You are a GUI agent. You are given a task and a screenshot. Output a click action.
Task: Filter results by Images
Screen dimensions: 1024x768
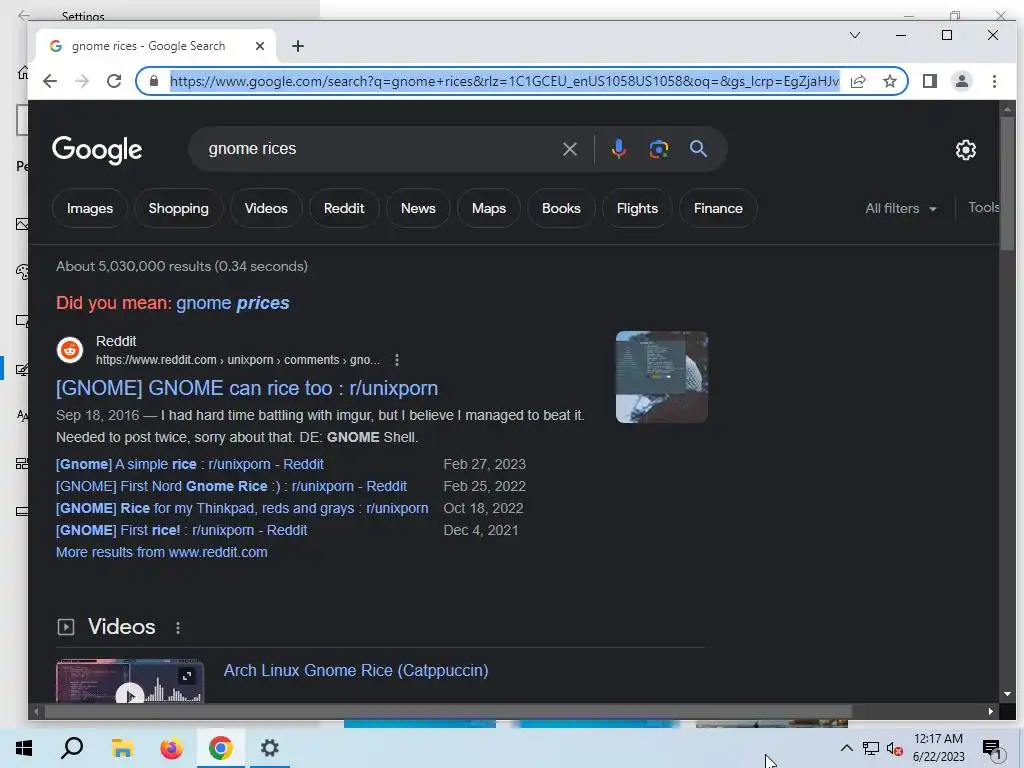click(x=89, y=208)
